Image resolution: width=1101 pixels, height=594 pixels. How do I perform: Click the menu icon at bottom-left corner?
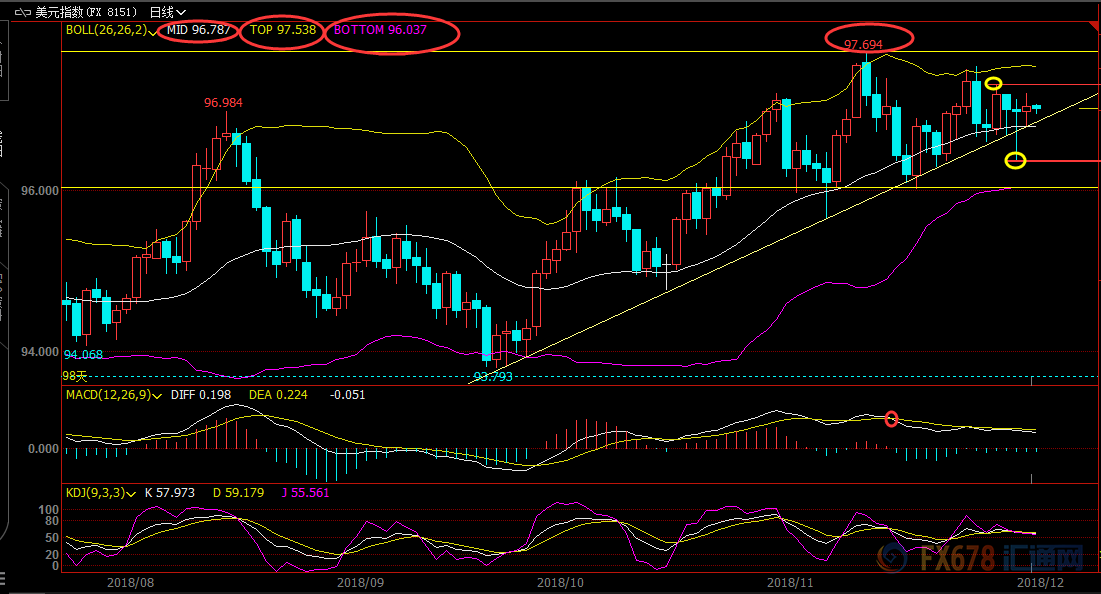pyautogui.click(x=3, y=578)
